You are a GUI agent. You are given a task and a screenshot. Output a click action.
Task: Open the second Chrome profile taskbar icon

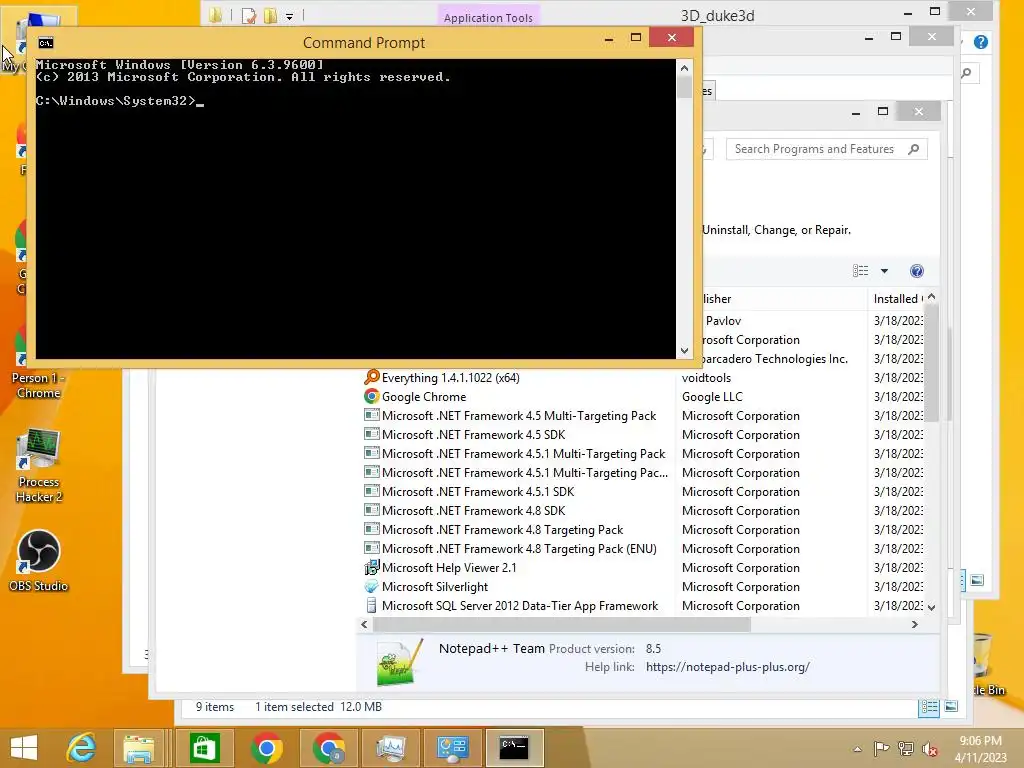click(329, 748)
